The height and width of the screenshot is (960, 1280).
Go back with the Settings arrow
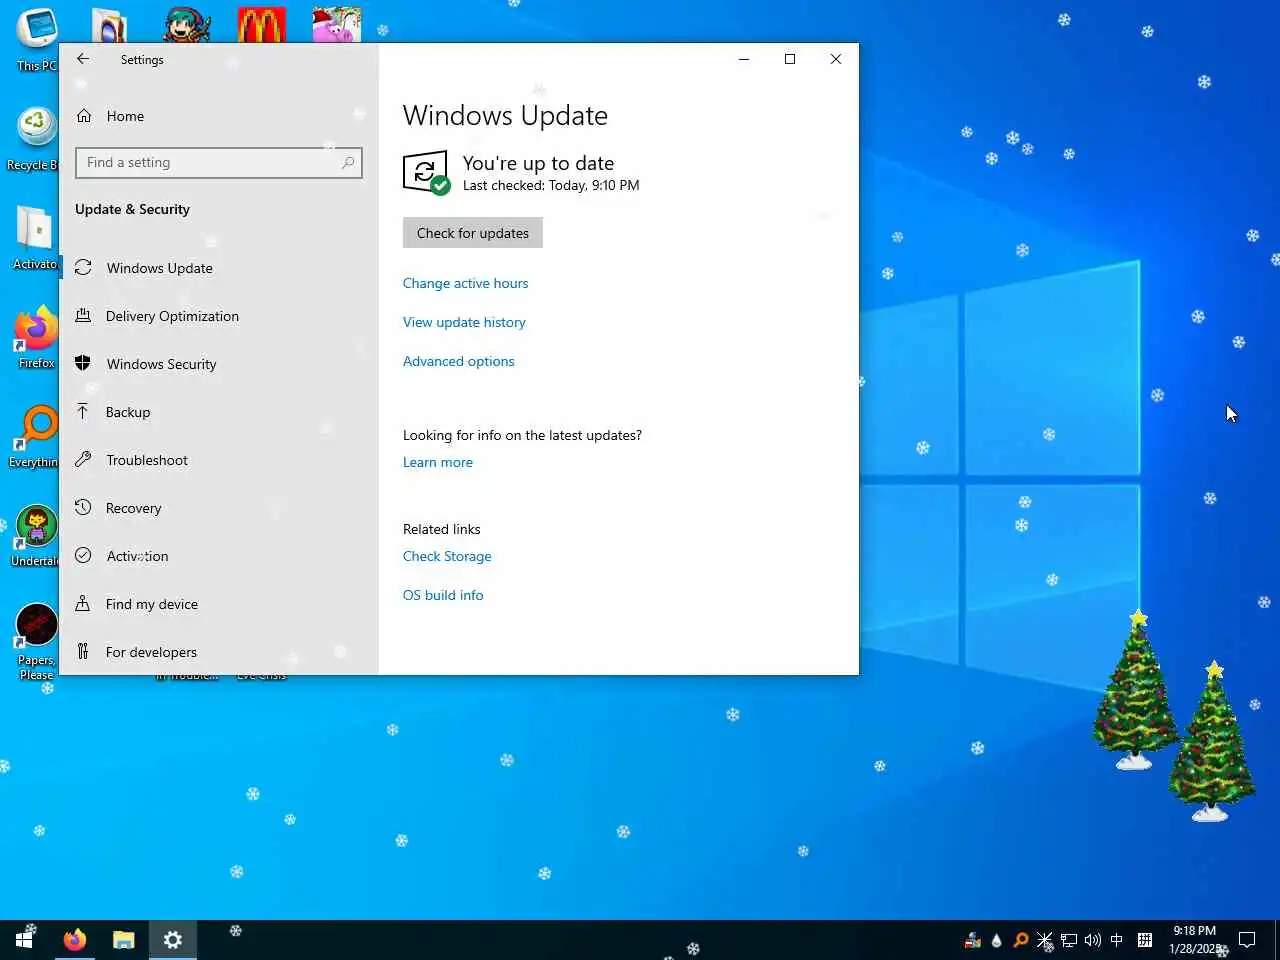(83, 59)
